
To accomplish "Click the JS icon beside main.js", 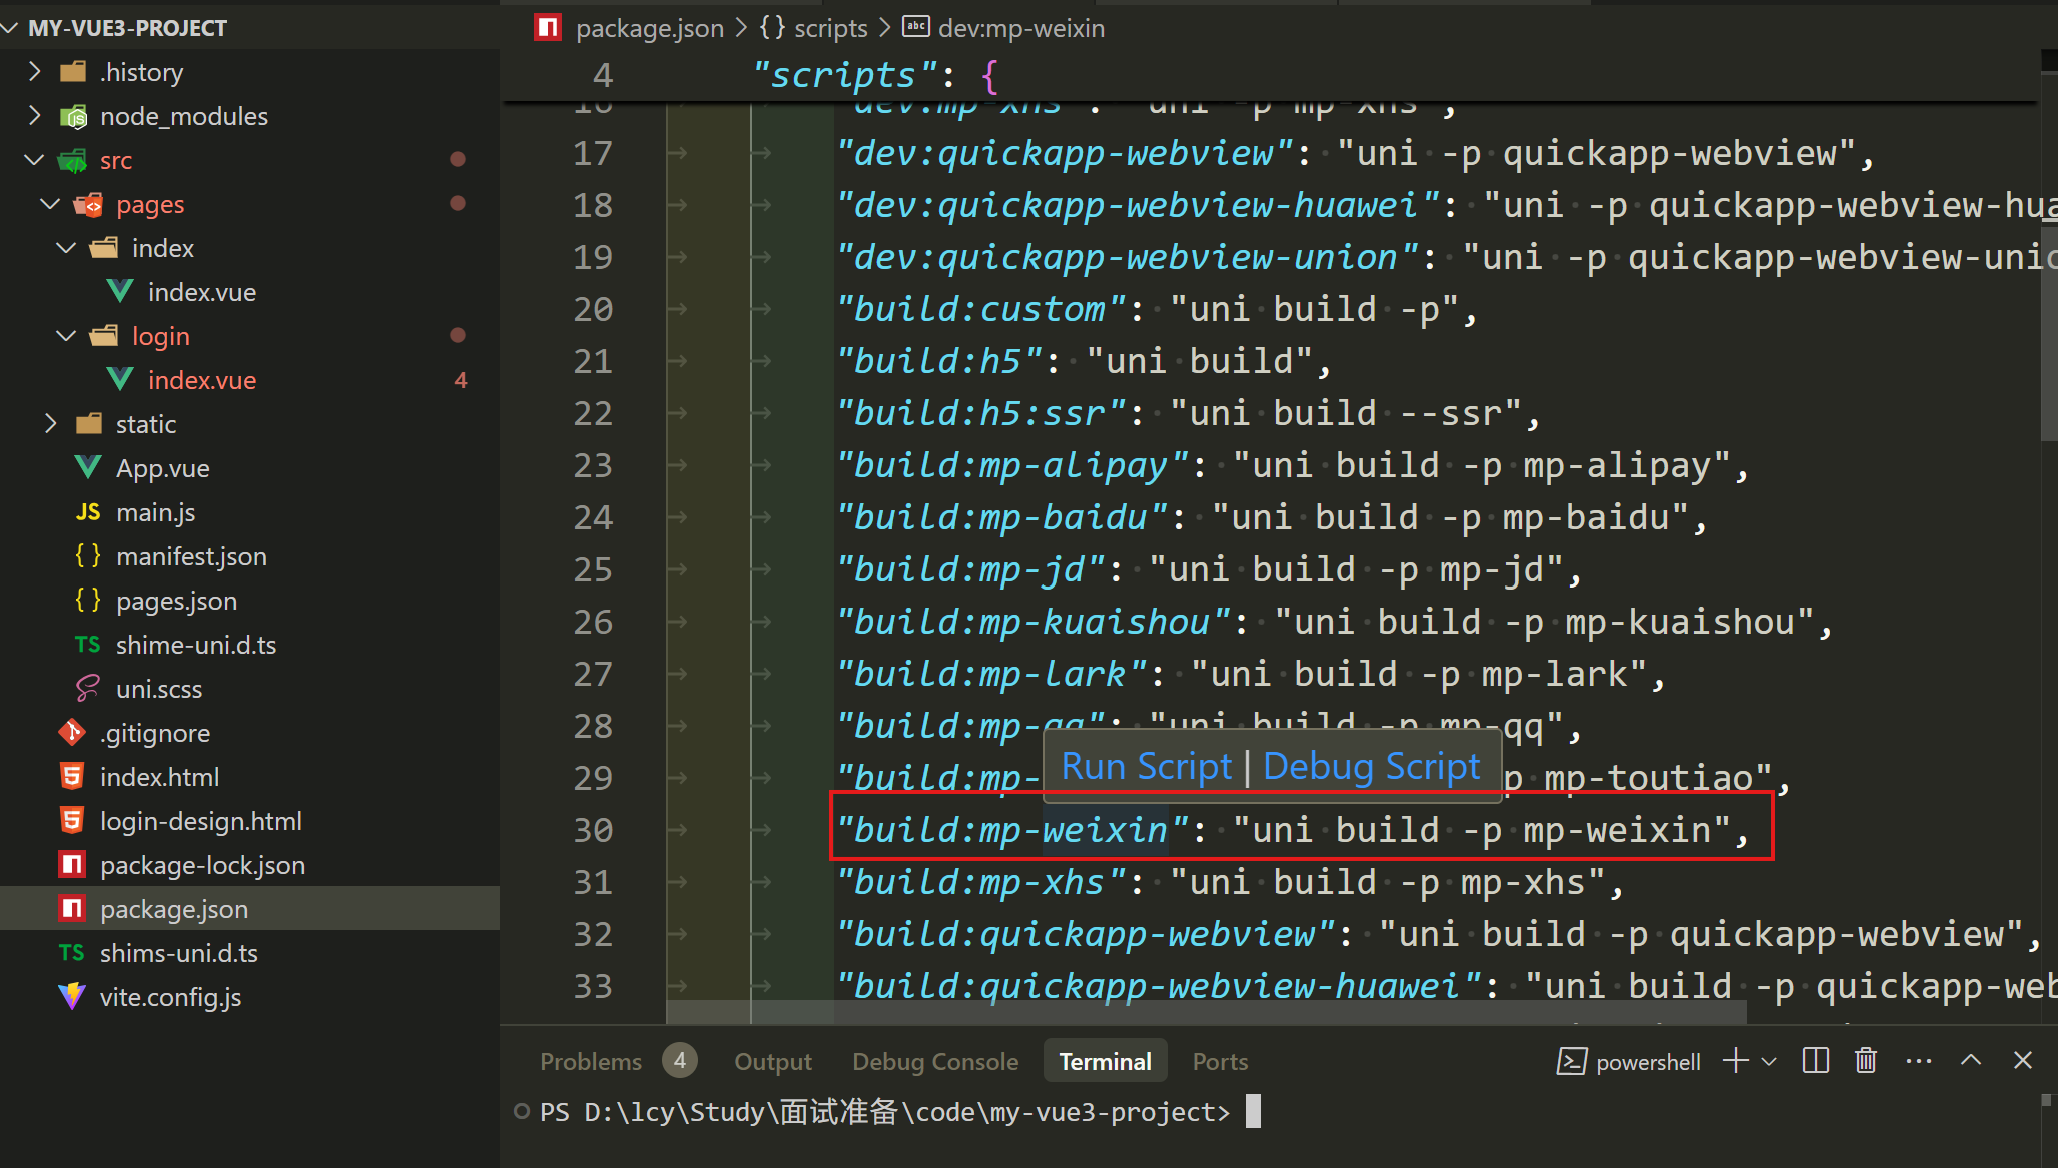I will (87, 511).
